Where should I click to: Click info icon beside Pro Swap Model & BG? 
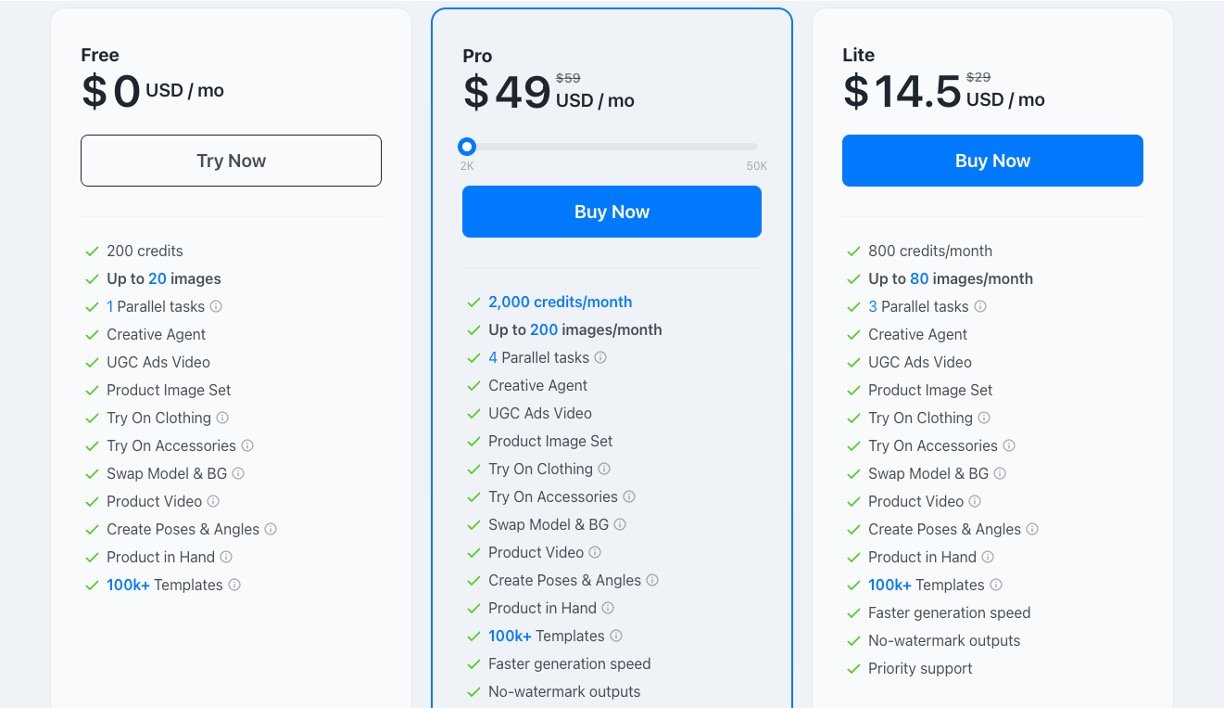(x=620, y=525)
